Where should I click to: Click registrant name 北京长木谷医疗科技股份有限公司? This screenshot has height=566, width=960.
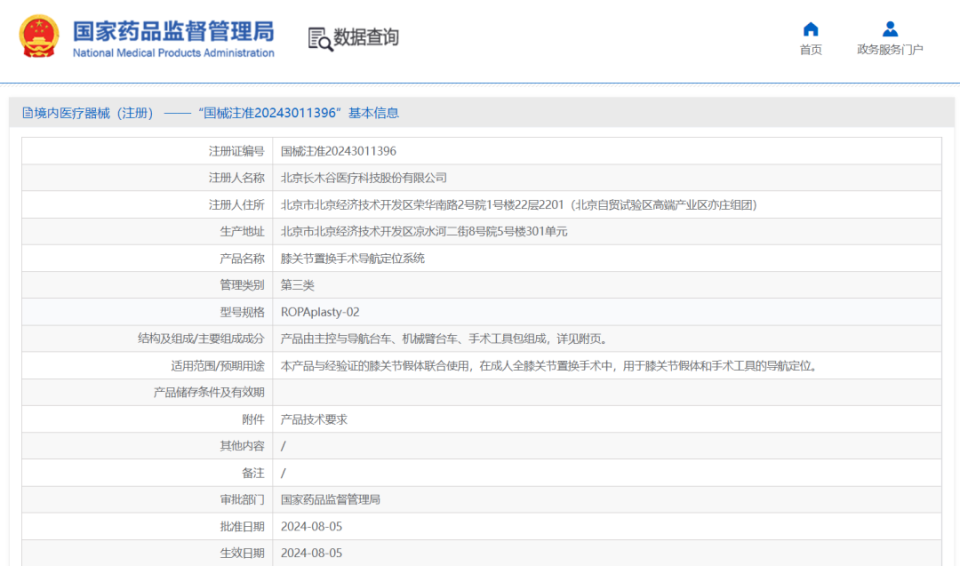363,178
